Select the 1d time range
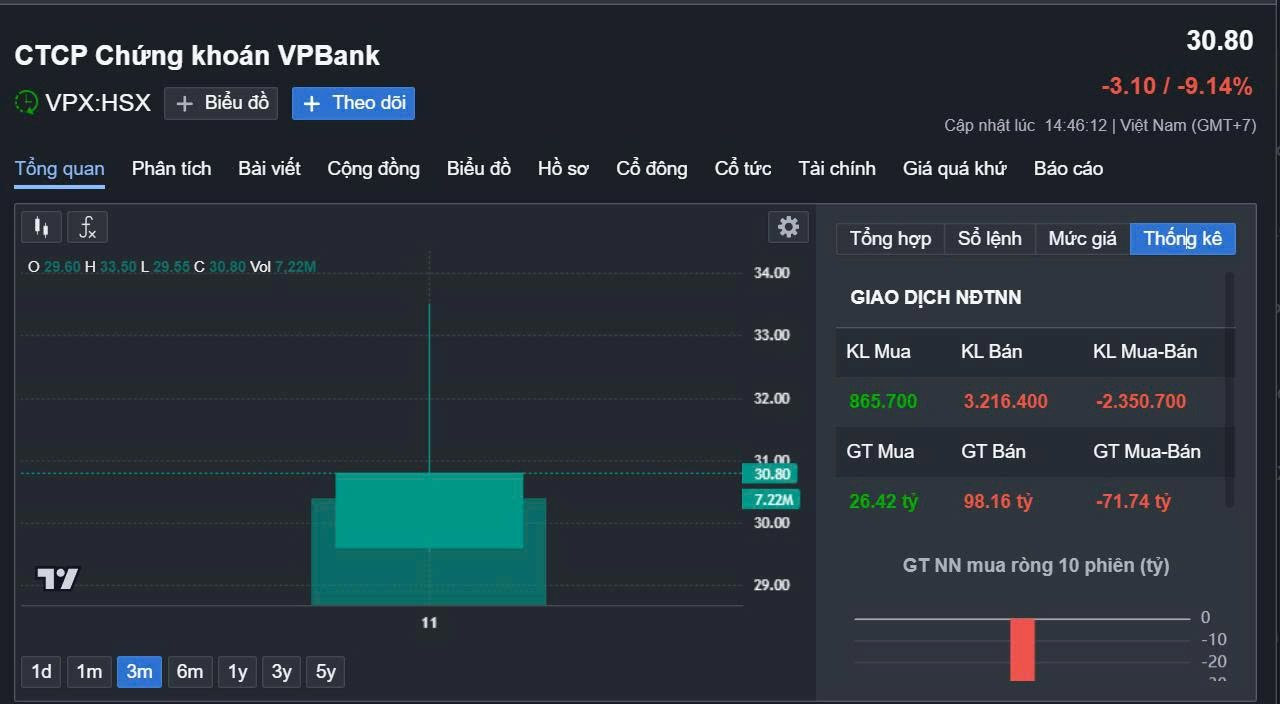This screenshot has height=704, width=1280. (41, 671)
